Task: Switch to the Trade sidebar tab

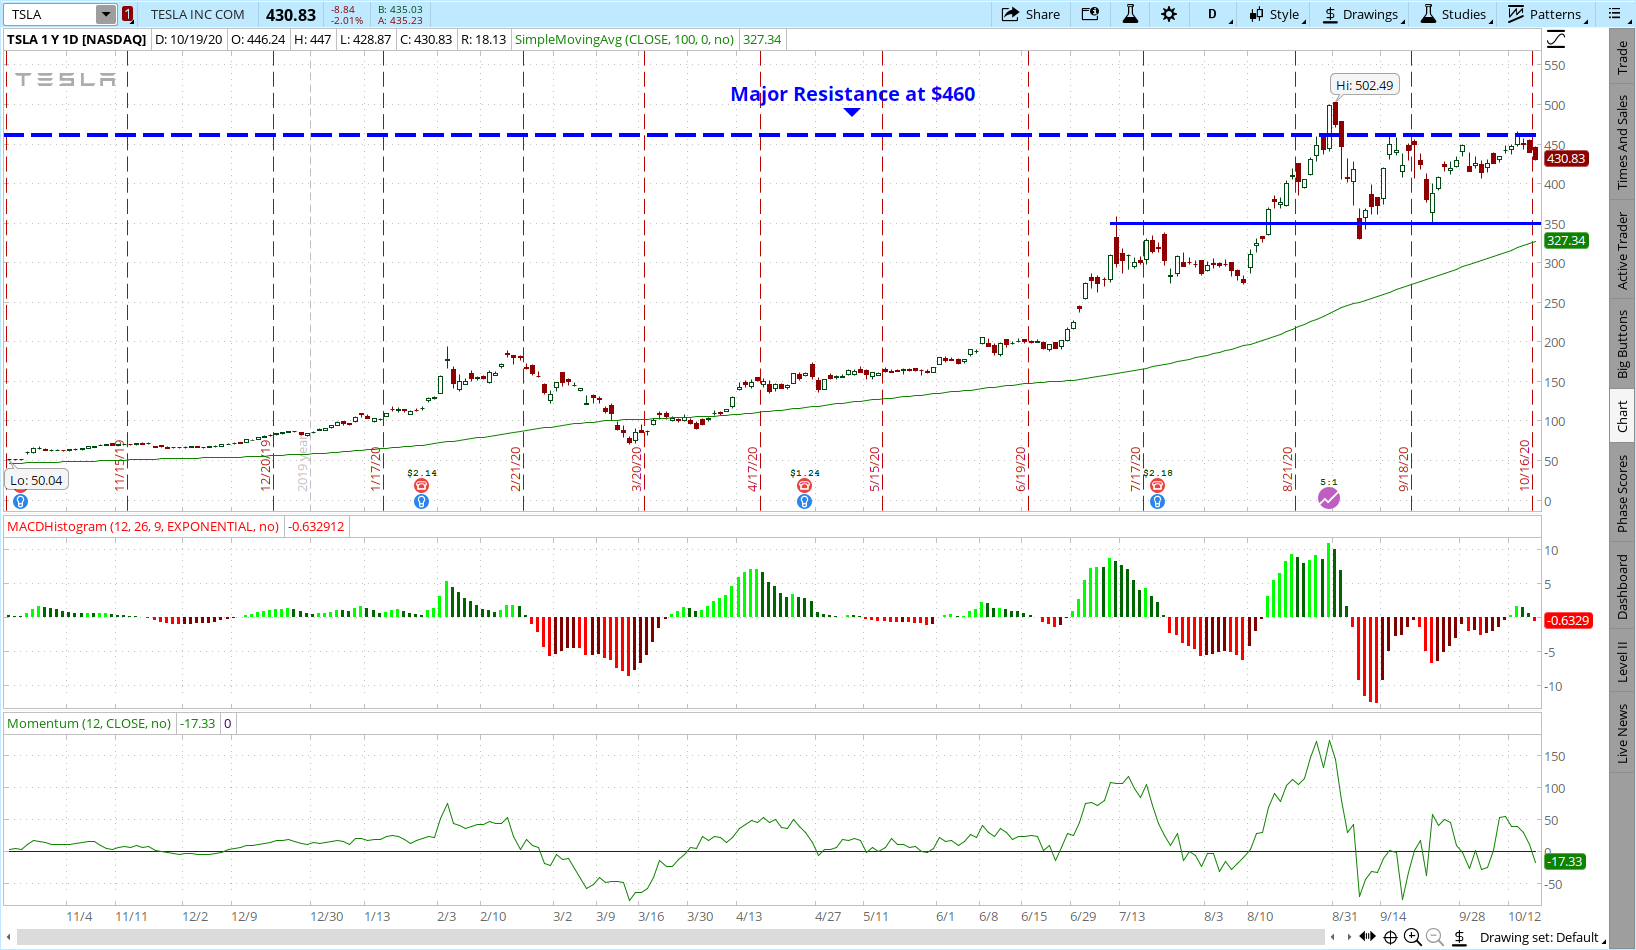Action: [x=1622, y=57]
